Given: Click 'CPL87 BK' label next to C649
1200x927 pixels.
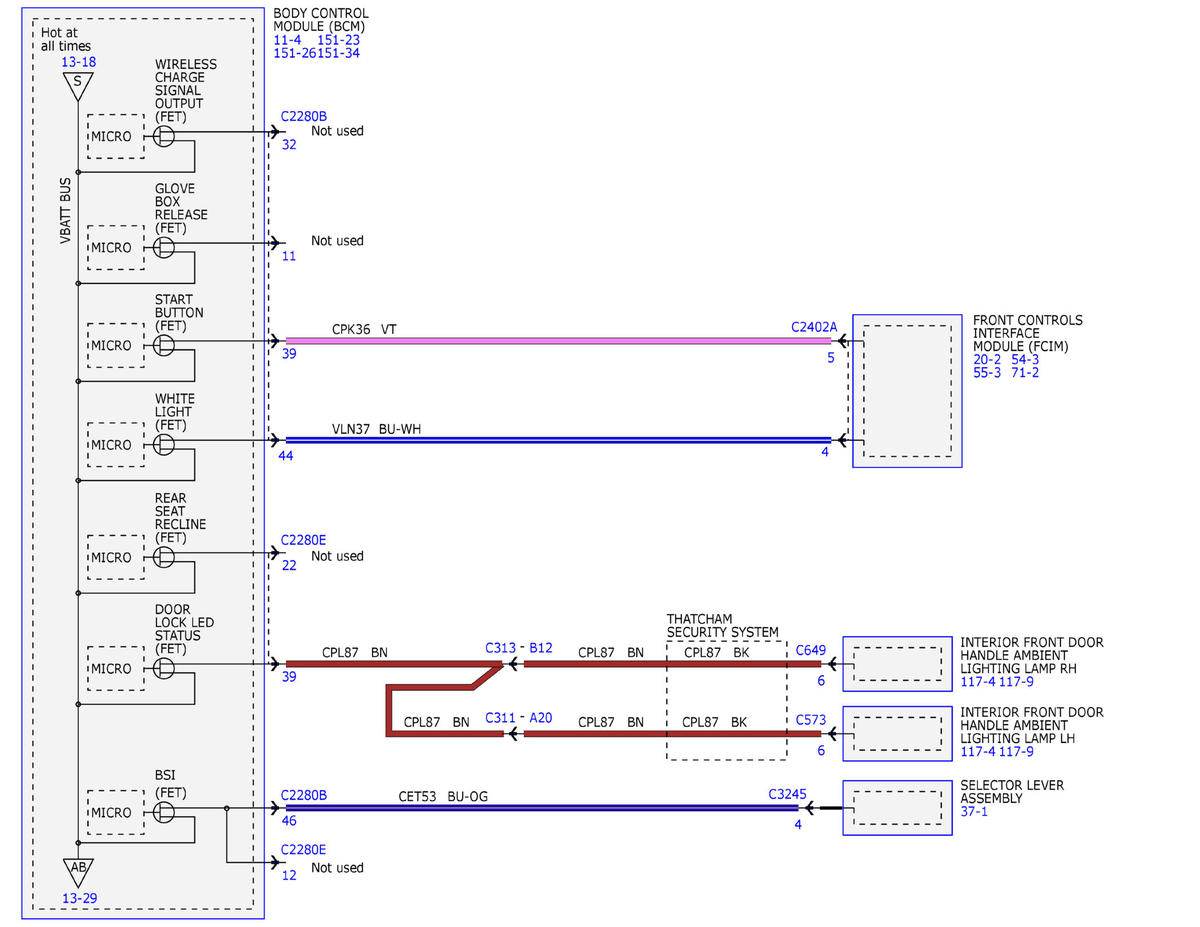Looking at the screenshot, I should (715, 652).
